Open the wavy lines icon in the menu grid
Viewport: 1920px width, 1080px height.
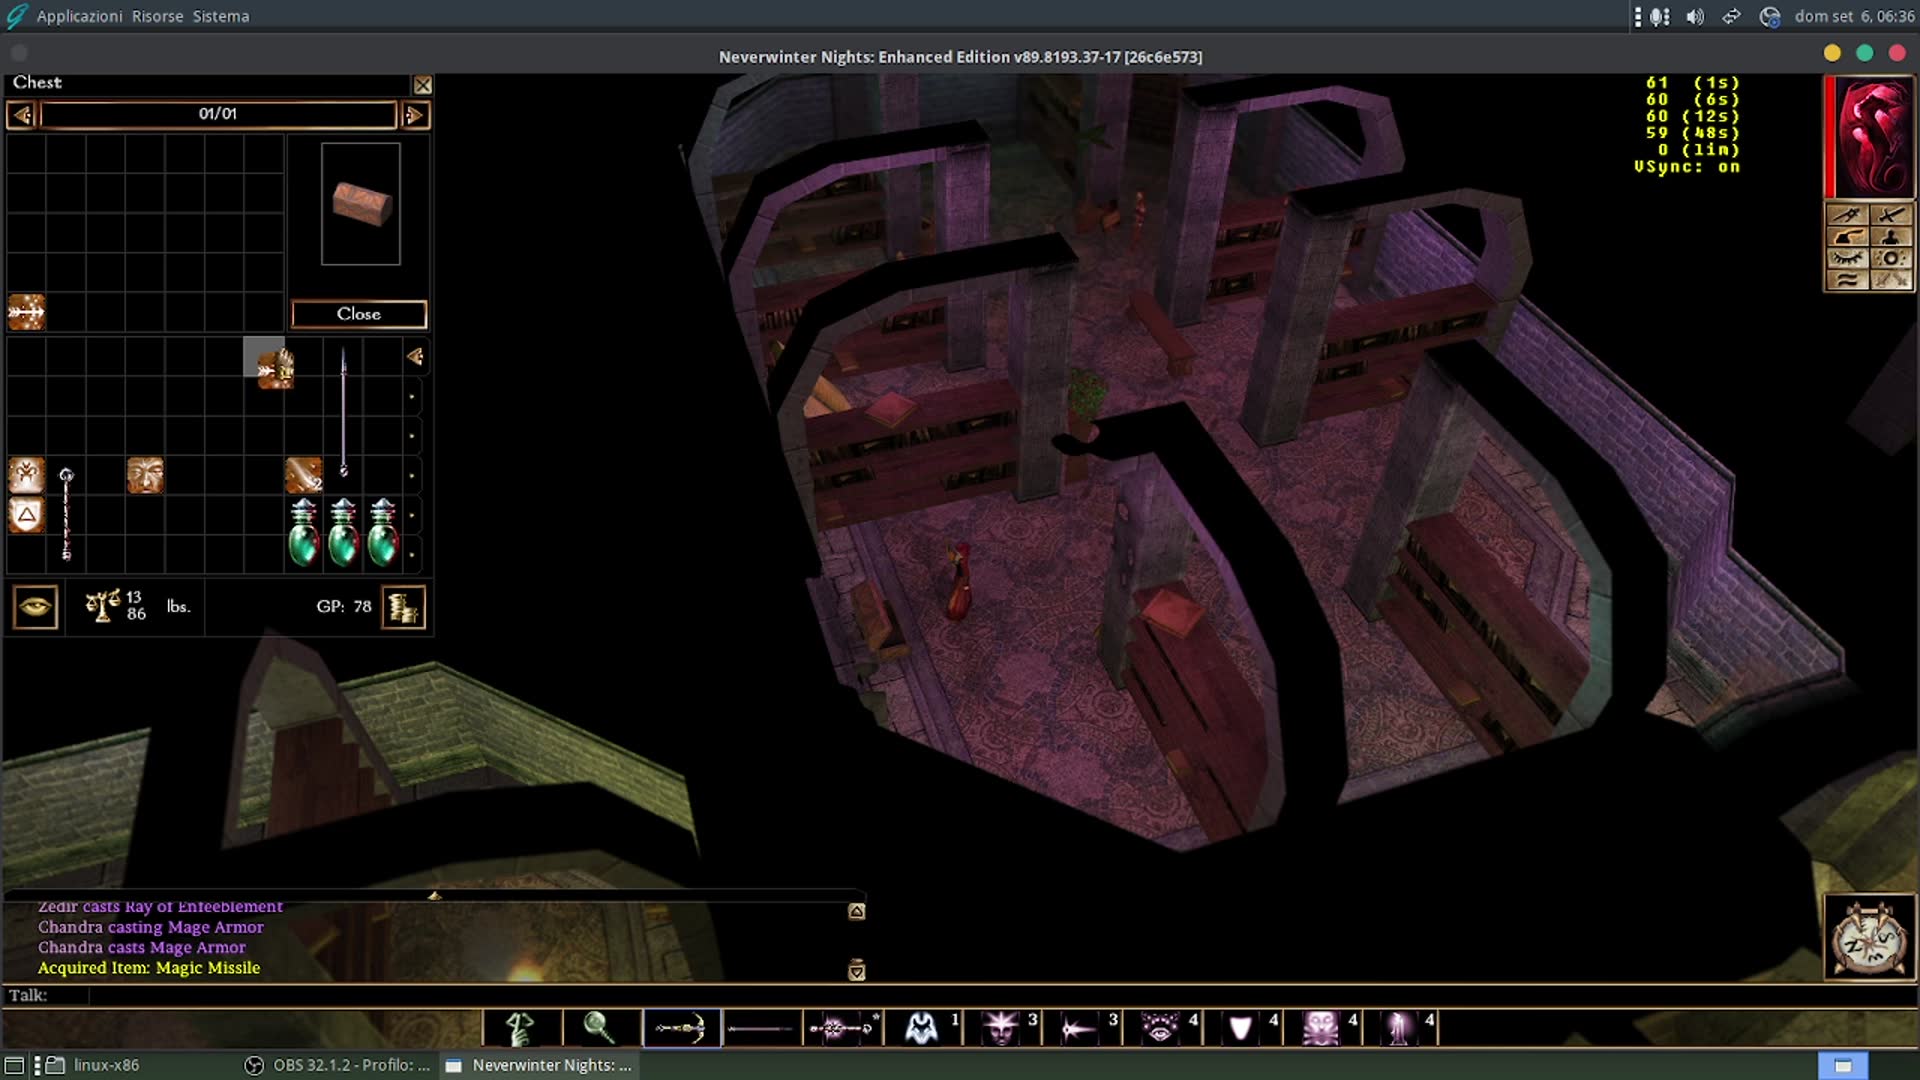[1847, 280]
